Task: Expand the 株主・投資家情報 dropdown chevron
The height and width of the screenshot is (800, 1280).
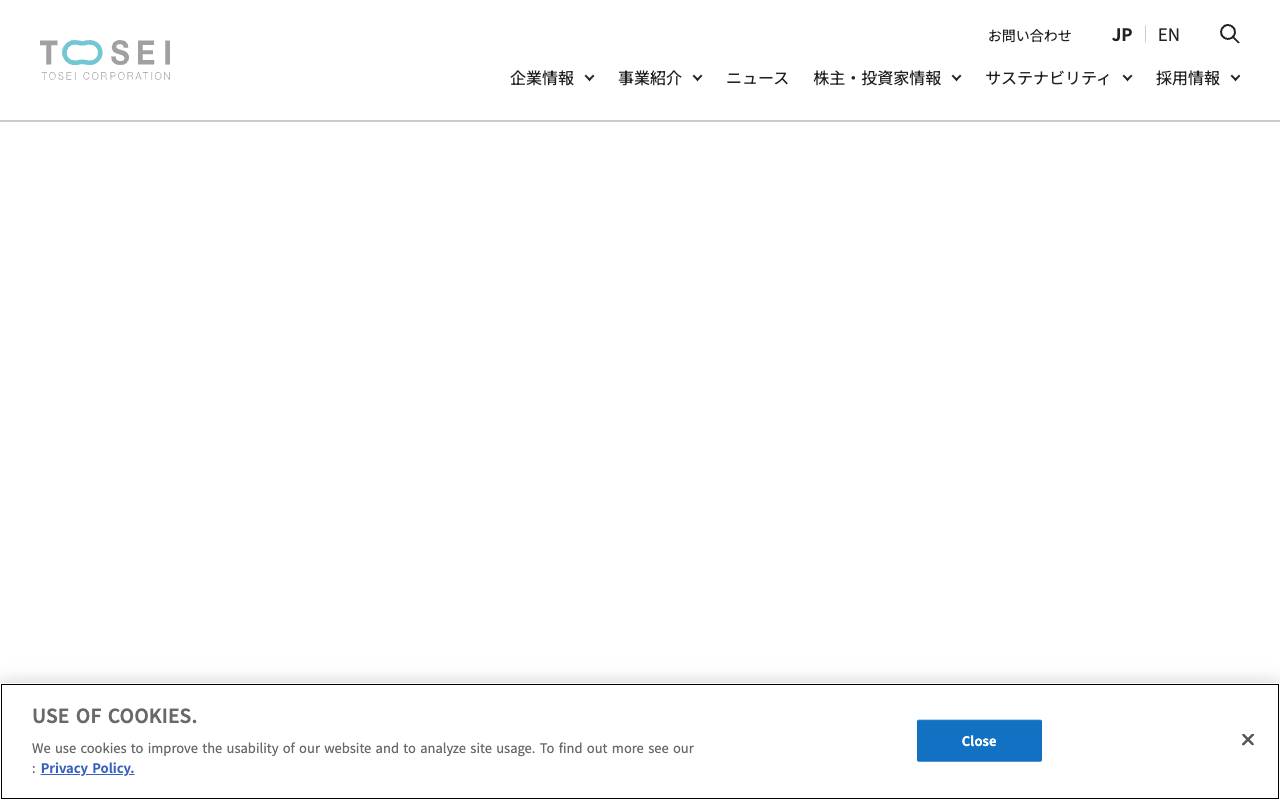Action: click(956, 78)
